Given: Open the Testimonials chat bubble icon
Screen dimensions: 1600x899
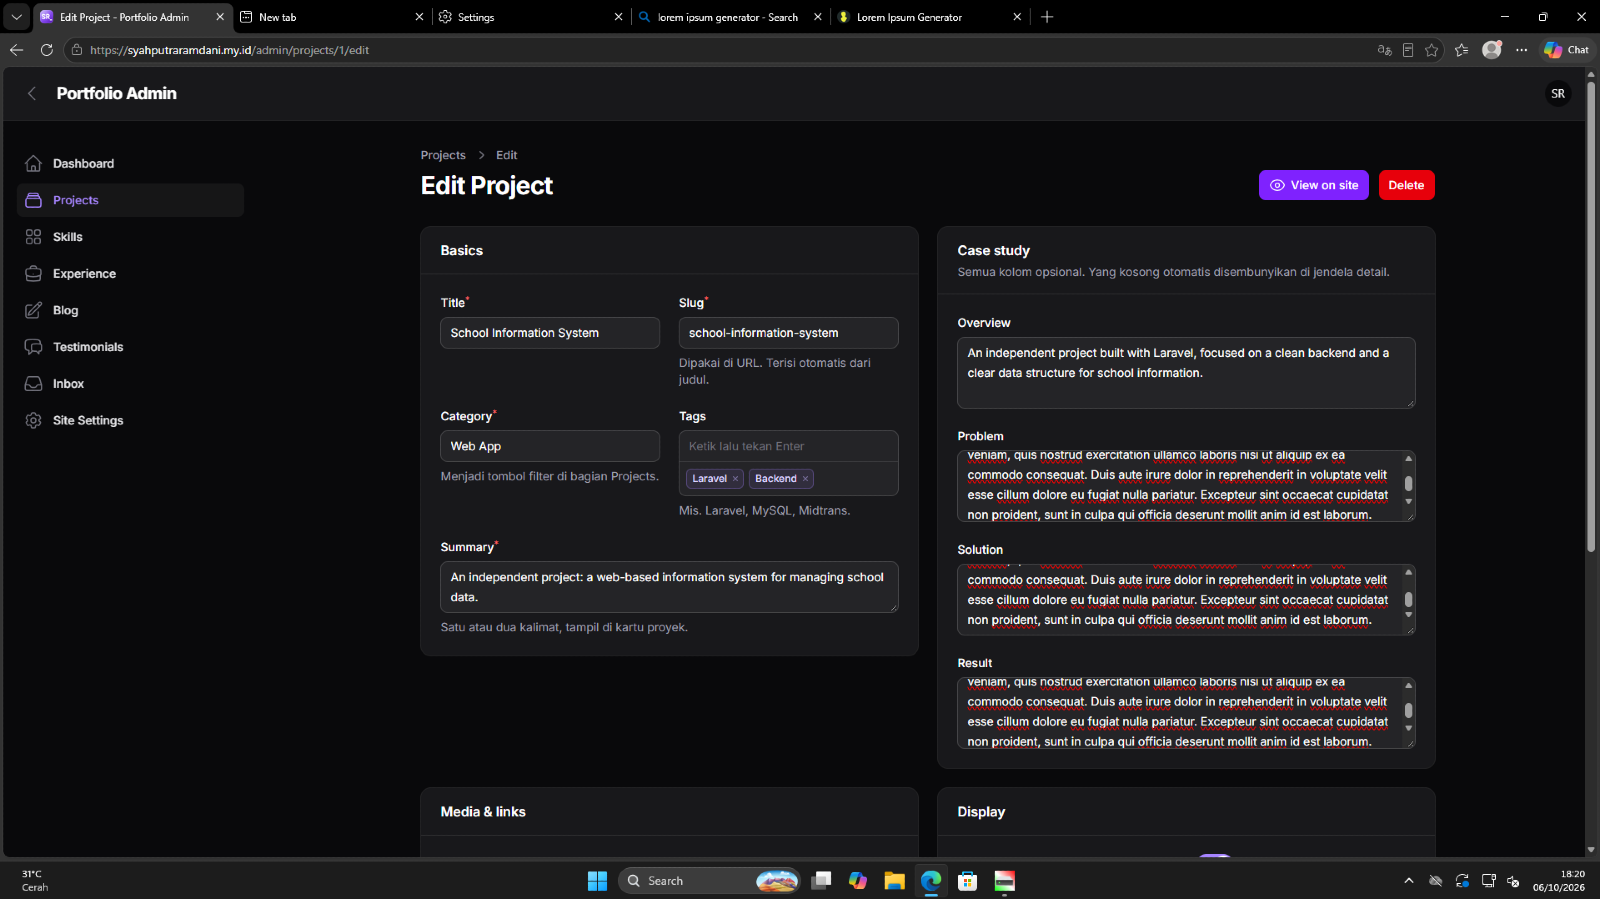Looking at the screenshot, I should pos(33,347).
